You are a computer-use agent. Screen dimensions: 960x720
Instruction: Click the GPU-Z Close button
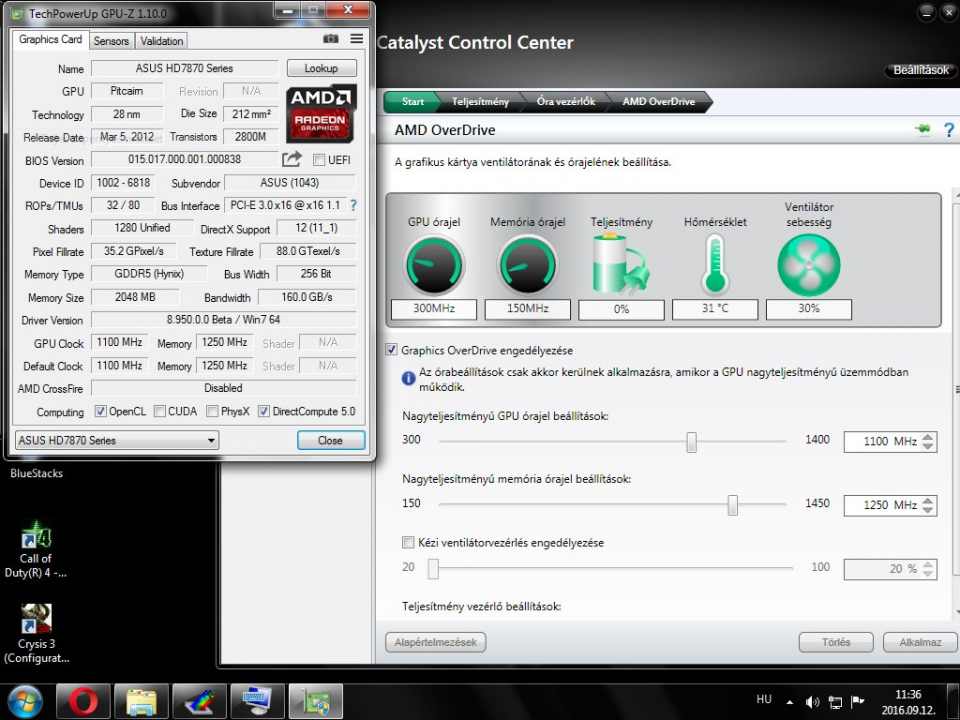pos(331,440)
